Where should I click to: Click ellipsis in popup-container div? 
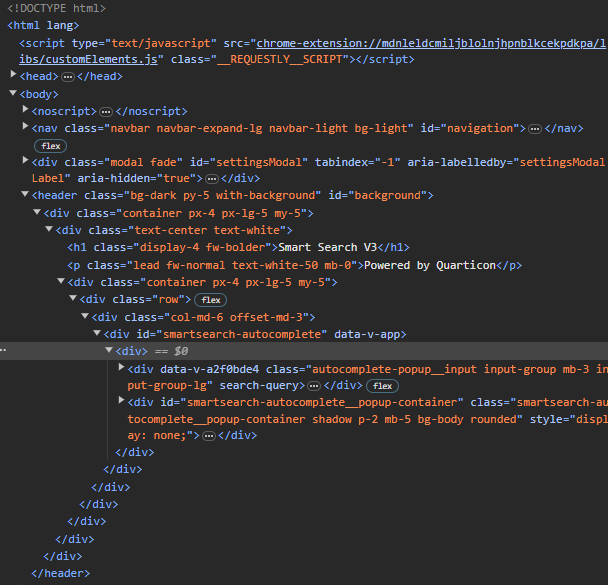209,436
